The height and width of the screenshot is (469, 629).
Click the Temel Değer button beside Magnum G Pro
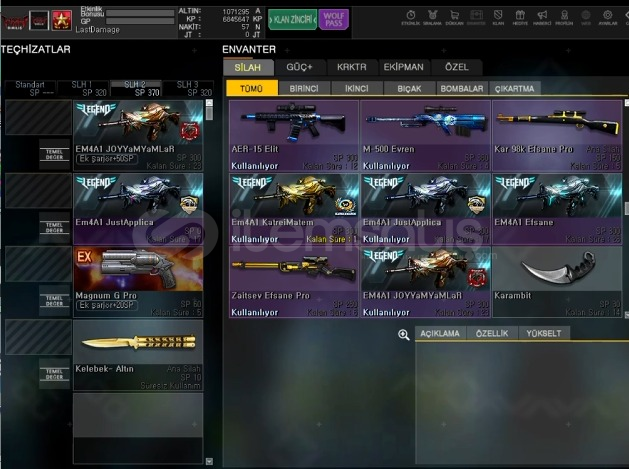(x=55, y=301)
